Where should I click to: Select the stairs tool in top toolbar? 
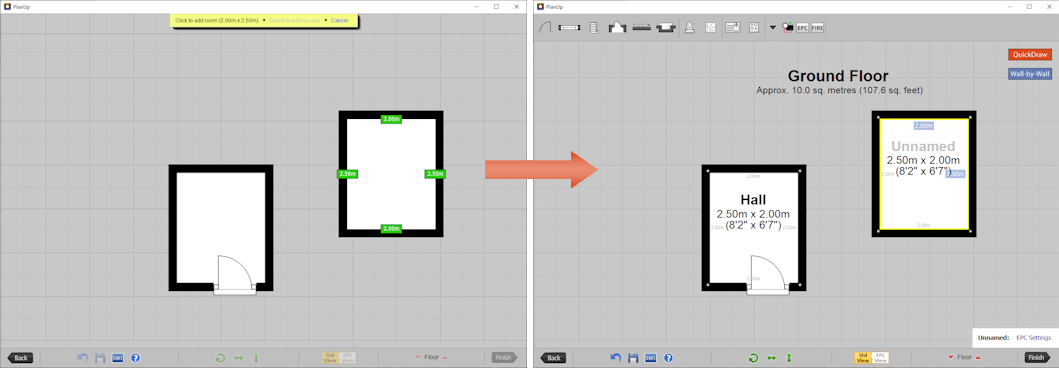594,28
